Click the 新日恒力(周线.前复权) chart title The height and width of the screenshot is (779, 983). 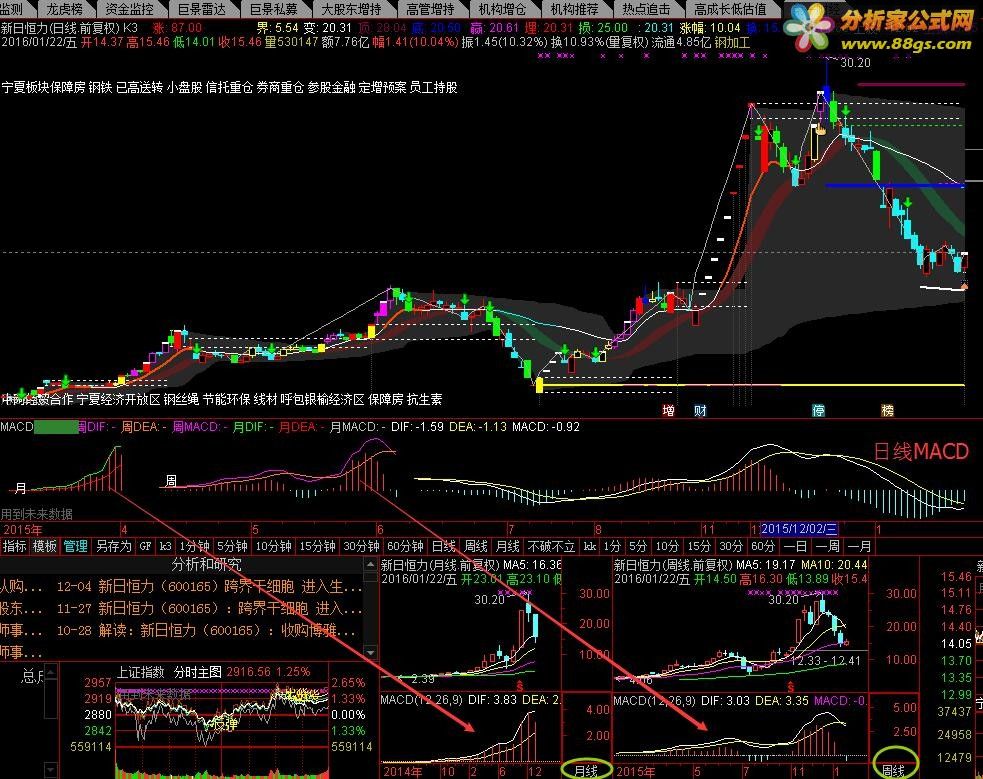(673, 565)
